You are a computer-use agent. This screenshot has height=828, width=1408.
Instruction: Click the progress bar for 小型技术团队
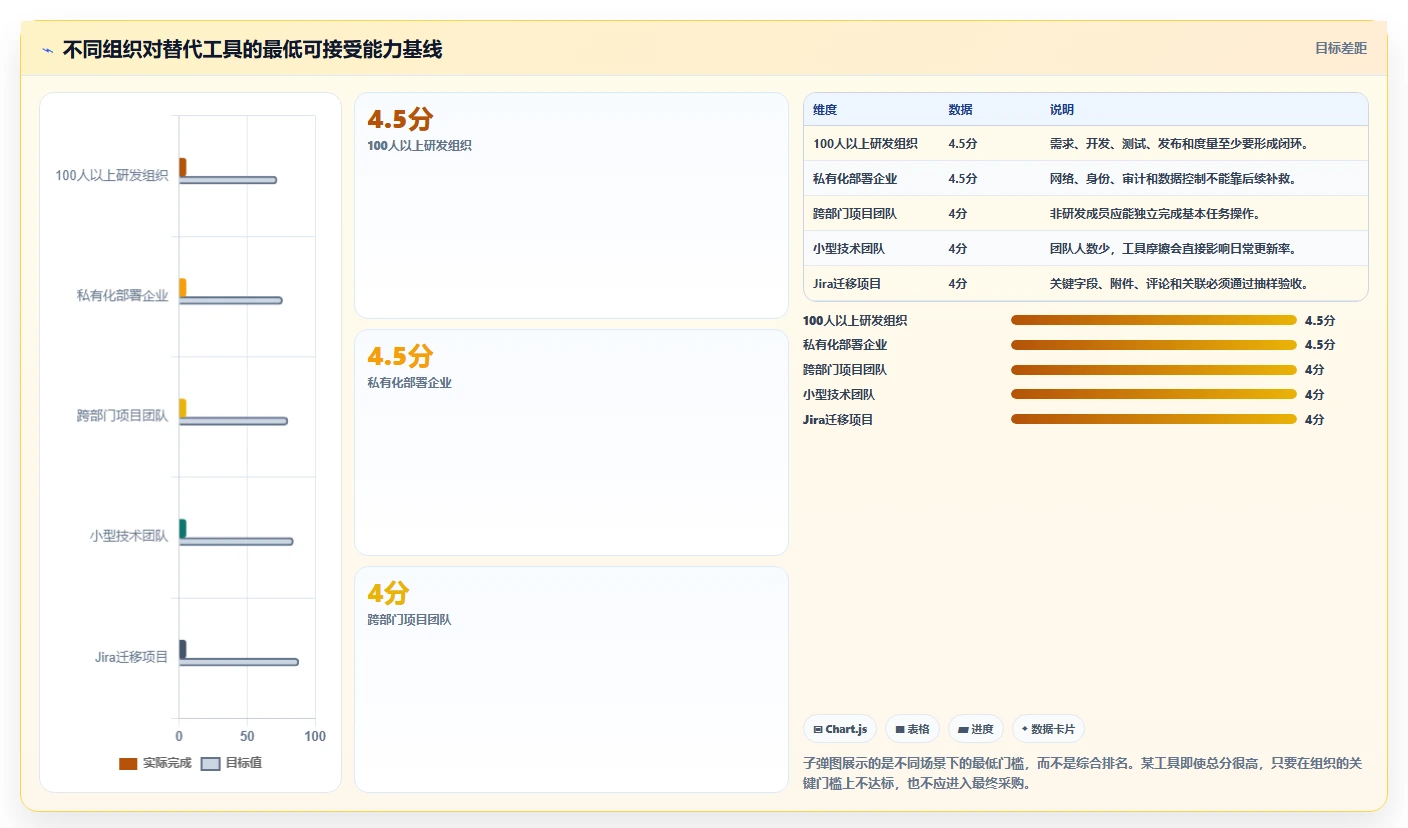pyautogui.click(x=1154, y=394)
